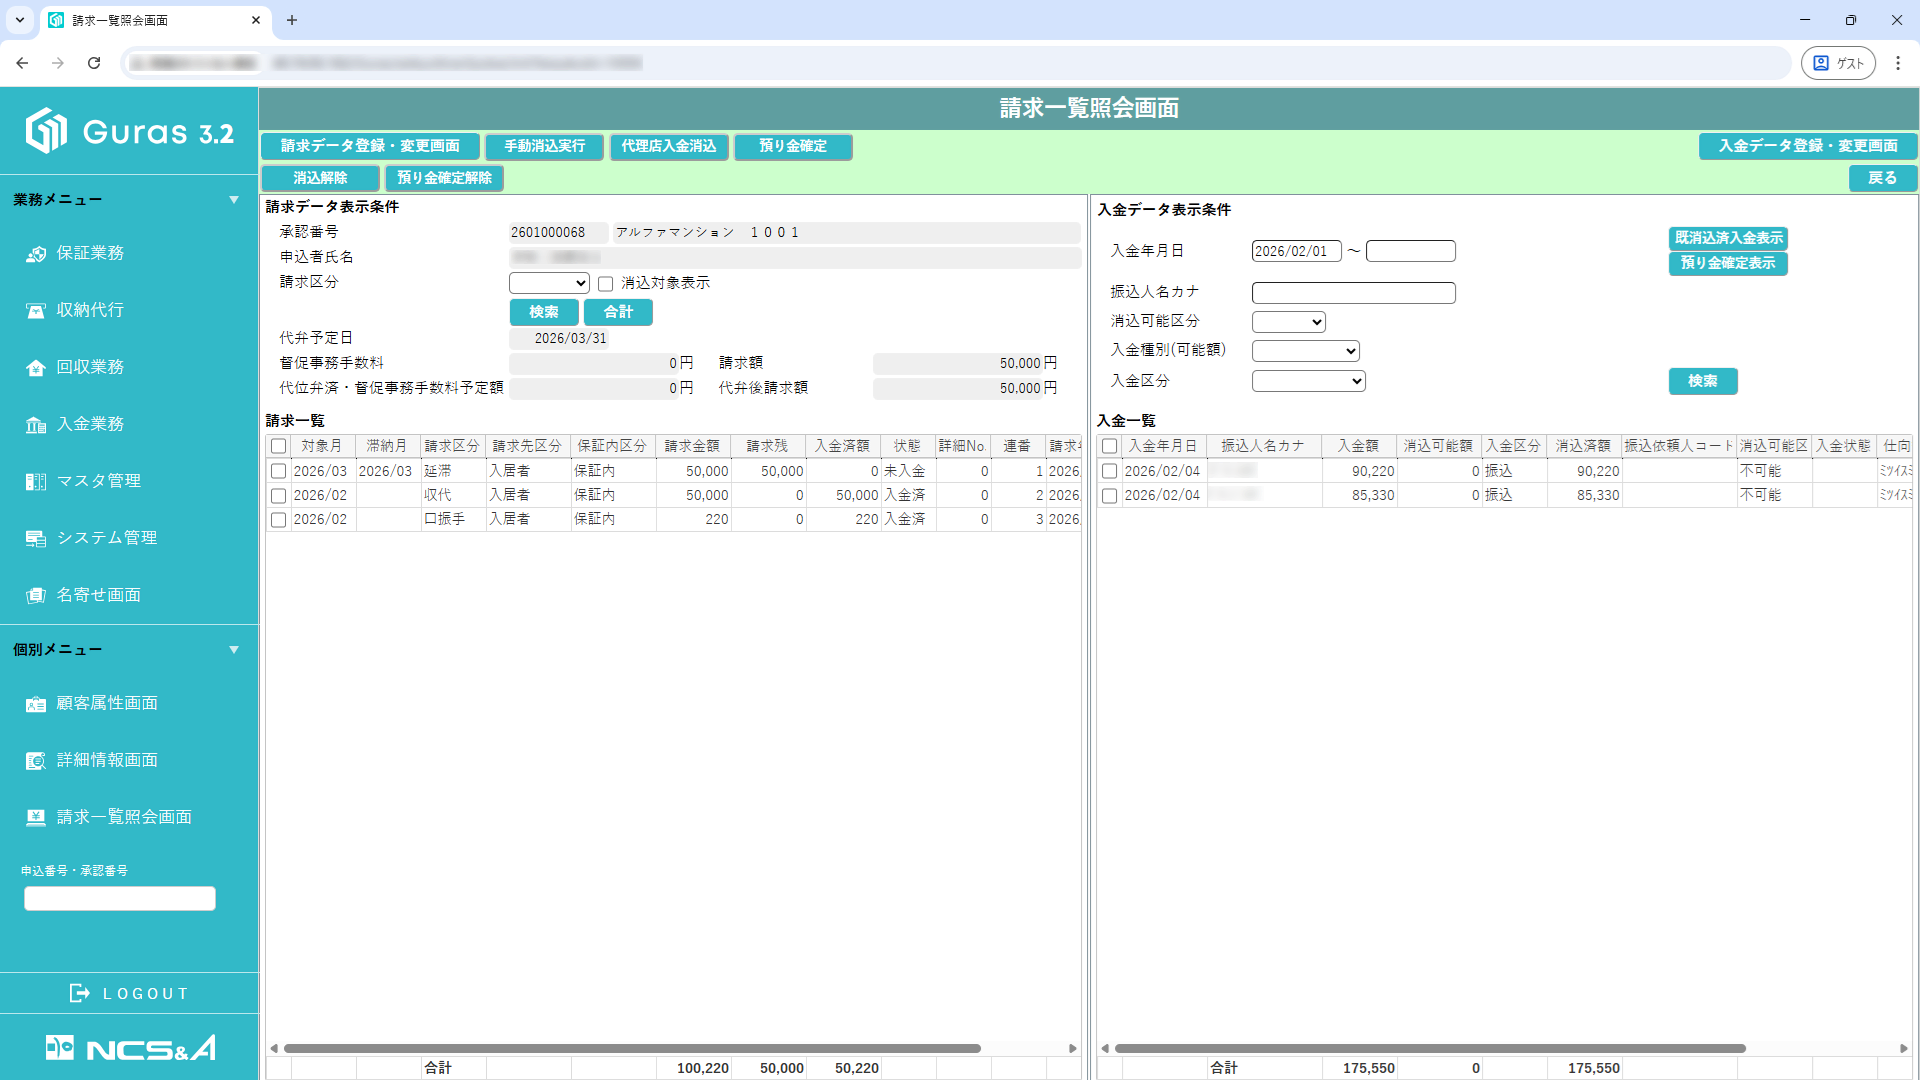1920x1080 pixels.
Task: Open 詳細情報画面 menu item
Action: pos(107,760)
